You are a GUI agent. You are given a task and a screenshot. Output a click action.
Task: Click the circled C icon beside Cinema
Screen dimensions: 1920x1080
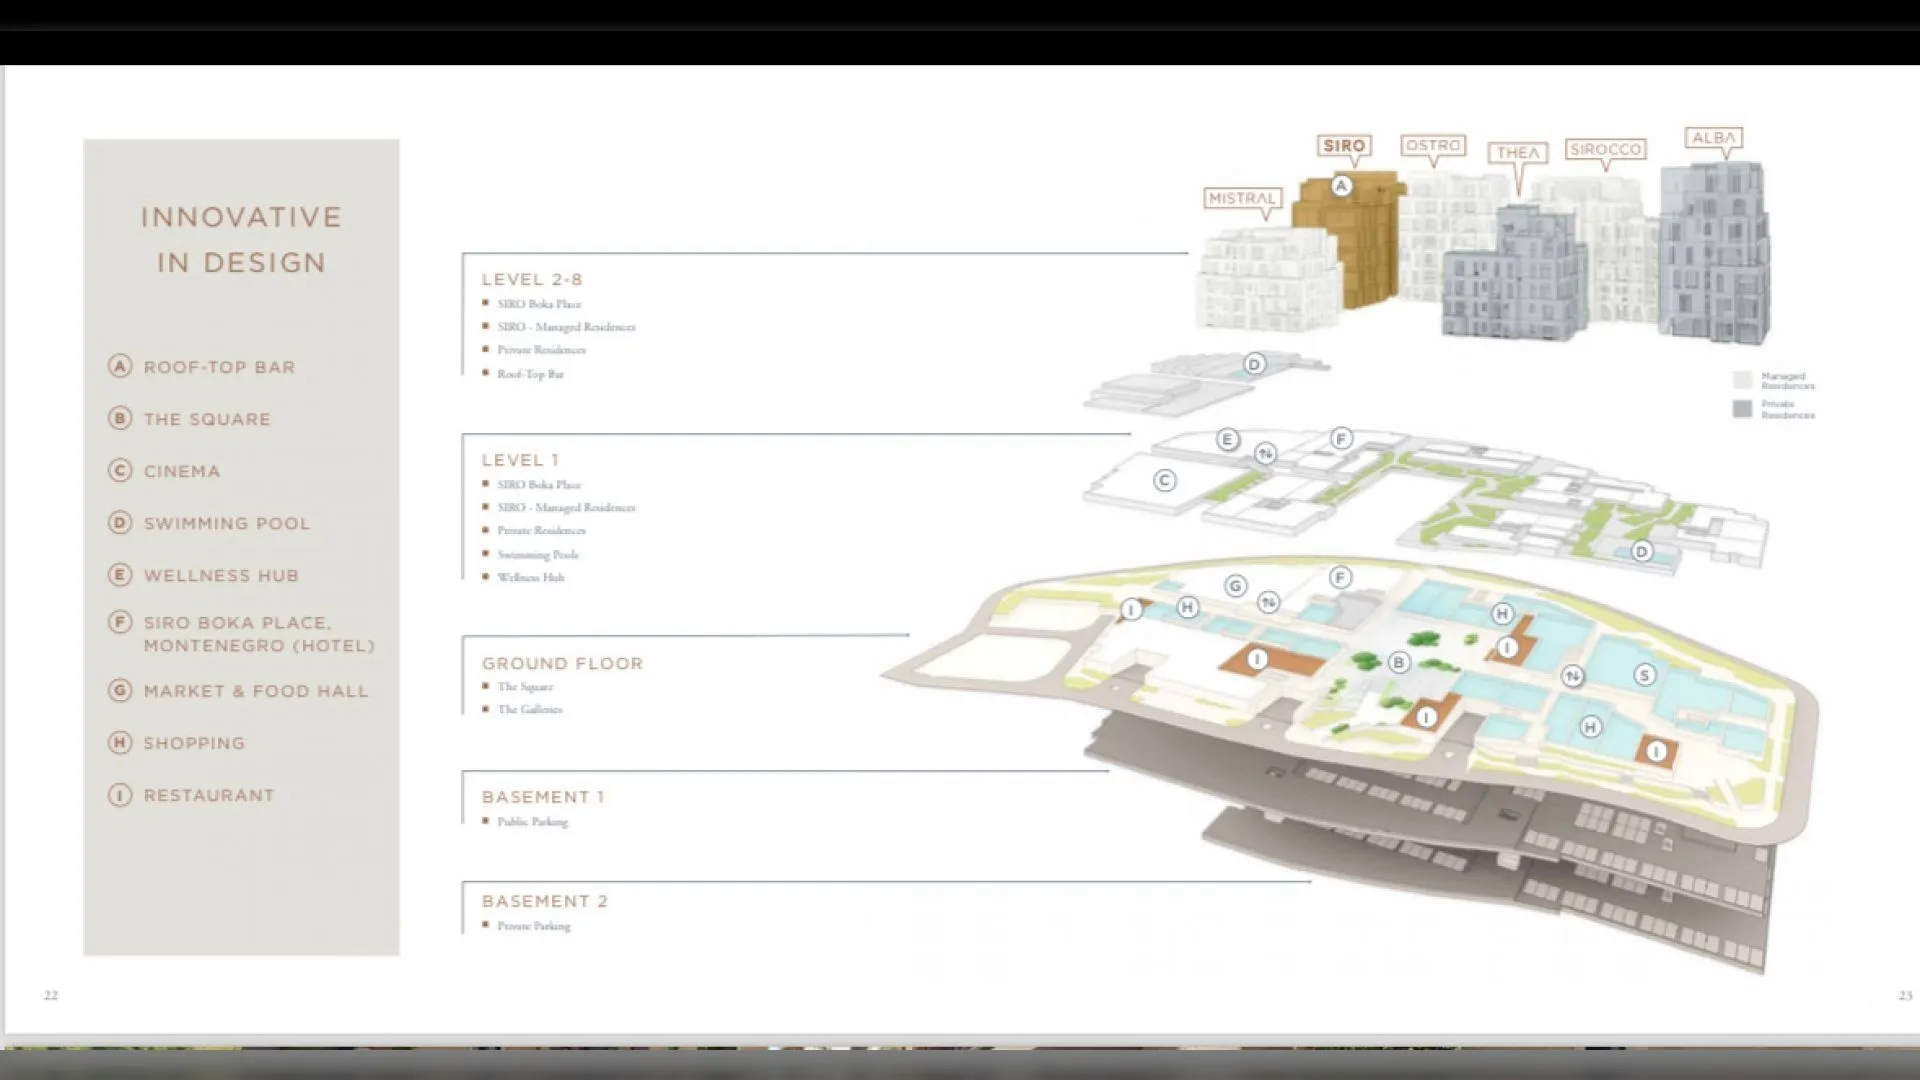[x=120, y=470]
